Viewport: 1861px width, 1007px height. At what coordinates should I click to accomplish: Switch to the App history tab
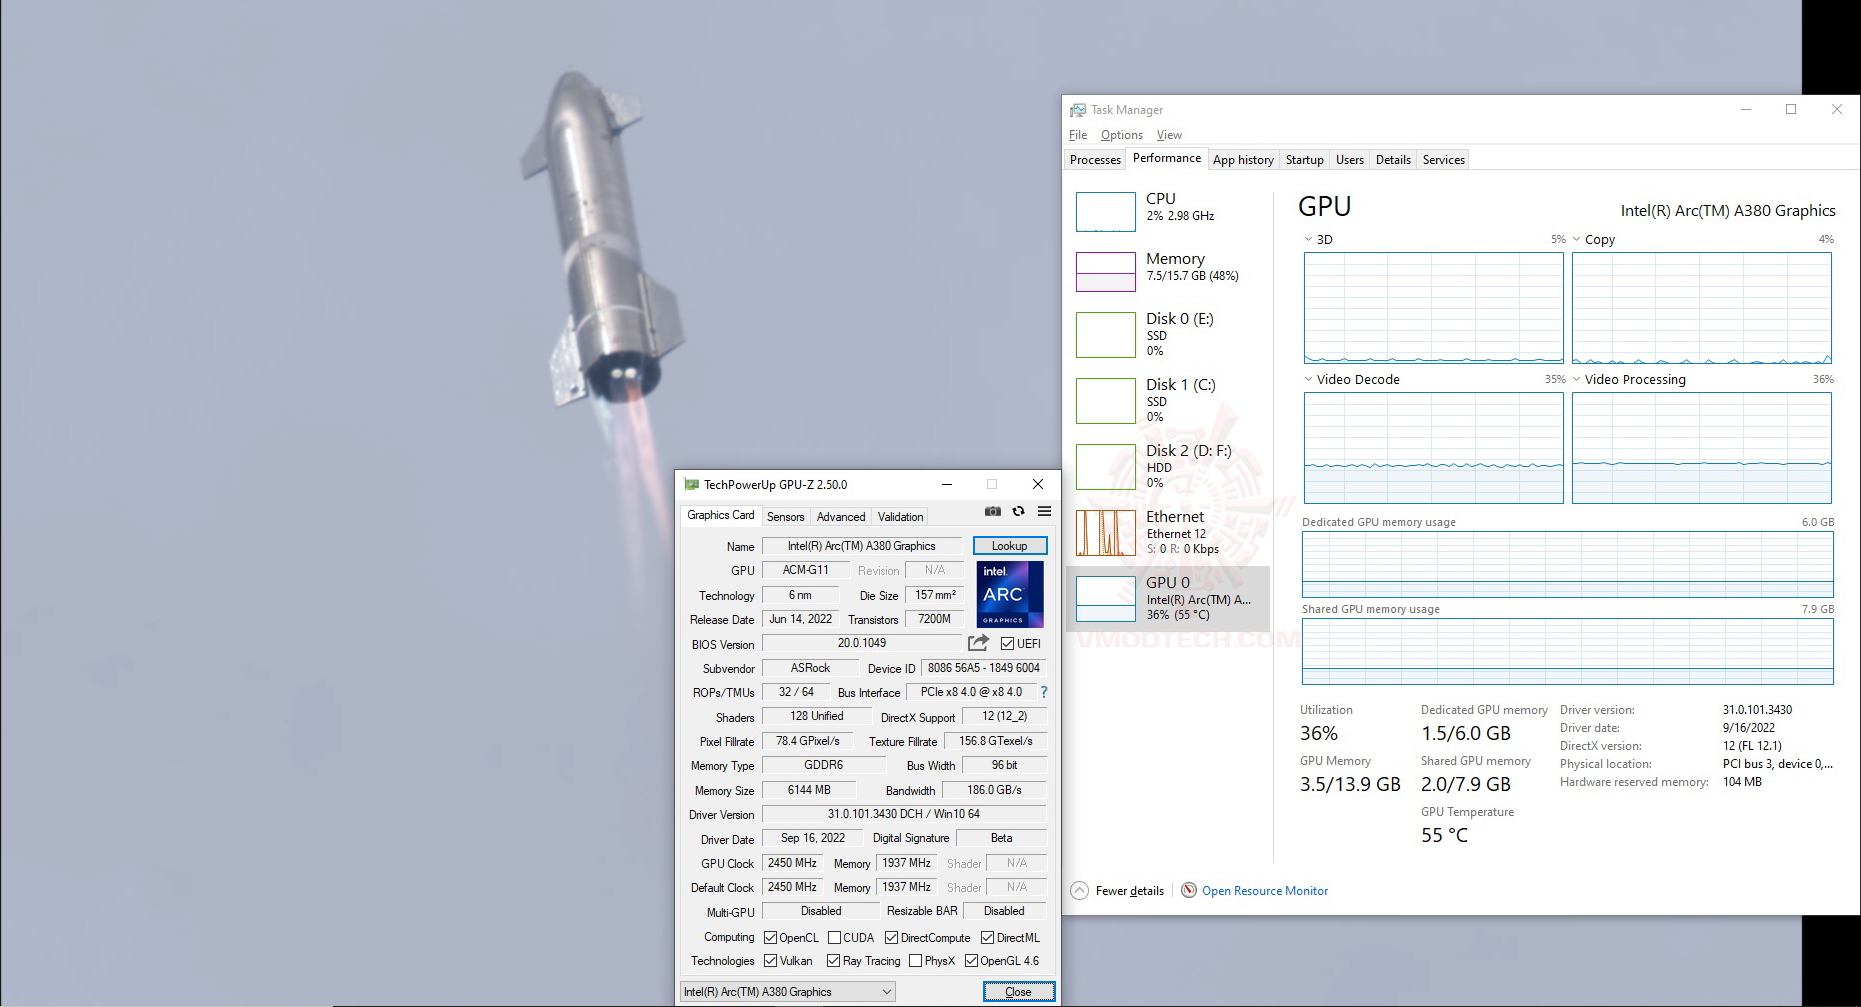pyautogui.click(x=1243, y=160)
